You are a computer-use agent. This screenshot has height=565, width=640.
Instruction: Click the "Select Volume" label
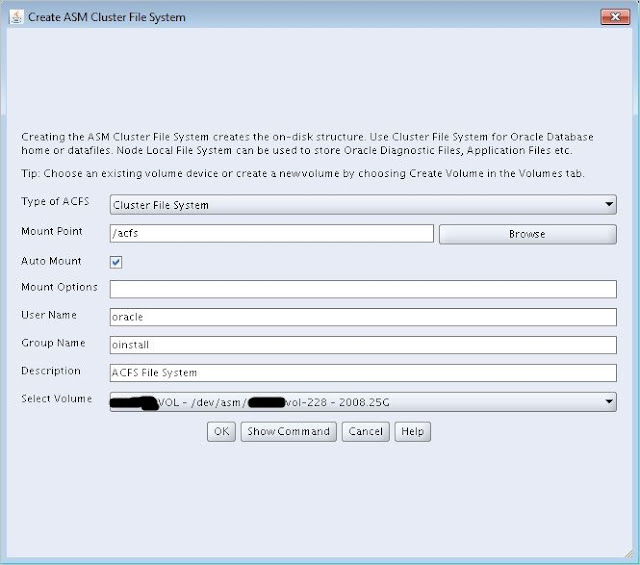(x=56, y=398)
